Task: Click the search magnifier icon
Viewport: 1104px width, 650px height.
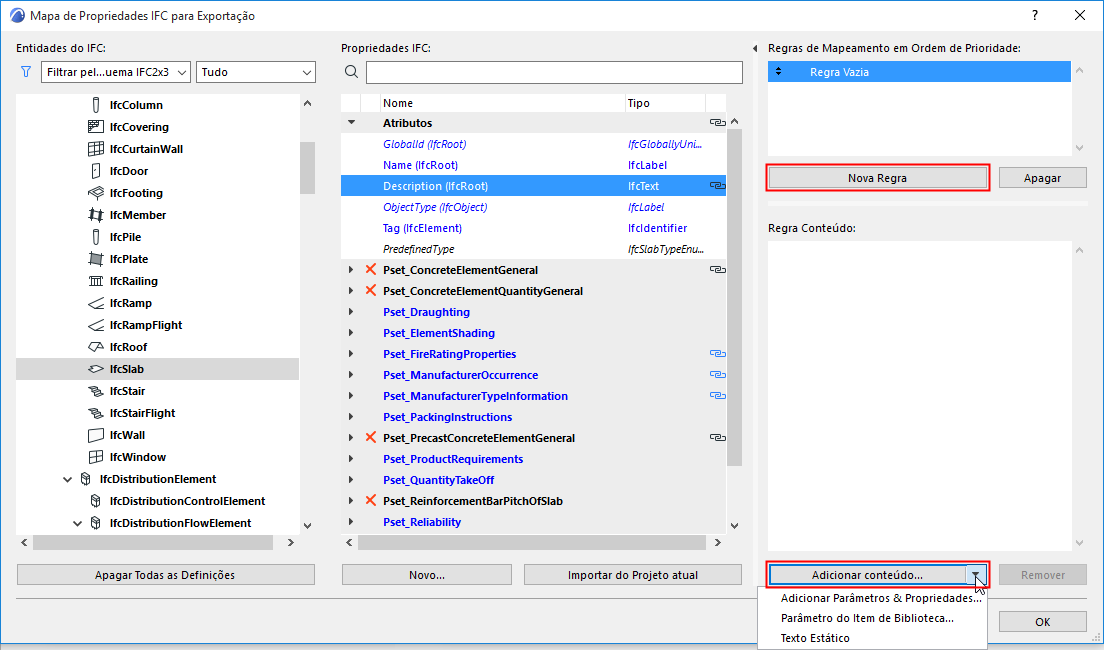Action: tap(351, 72)
